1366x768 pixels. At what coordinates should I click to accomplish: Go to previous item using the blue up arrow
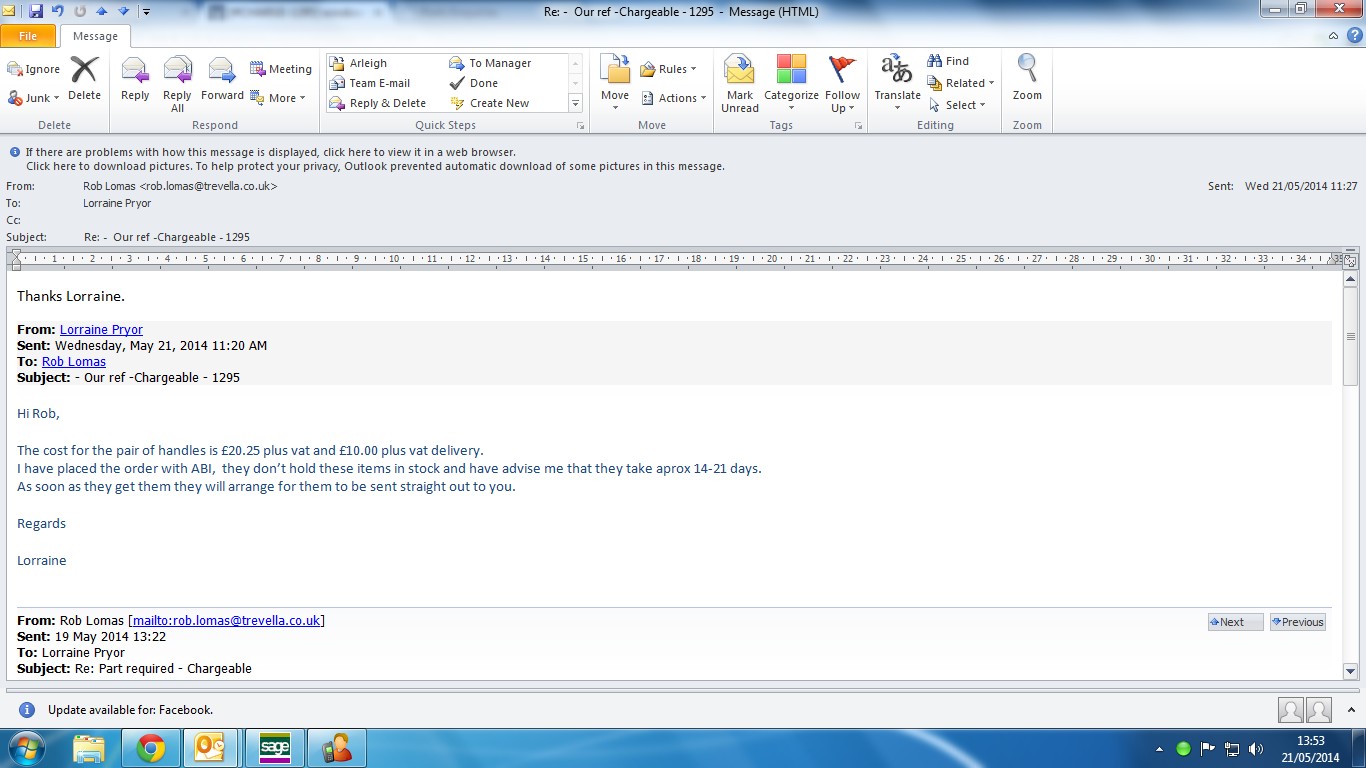101,11
